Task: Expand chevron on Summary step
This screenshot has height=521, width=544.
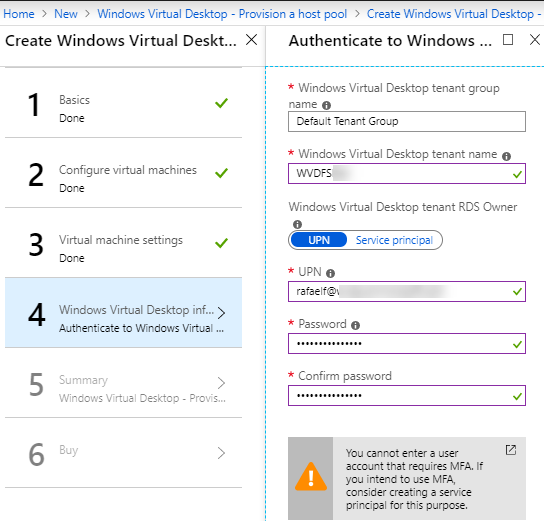Action: (x=221, y=383)
